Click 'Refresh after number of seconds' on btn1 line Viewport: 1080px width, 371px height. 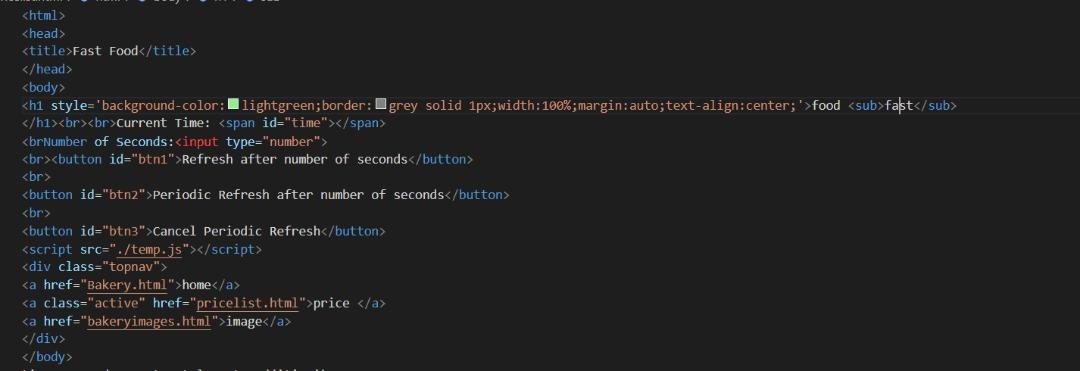pos(295,160)
